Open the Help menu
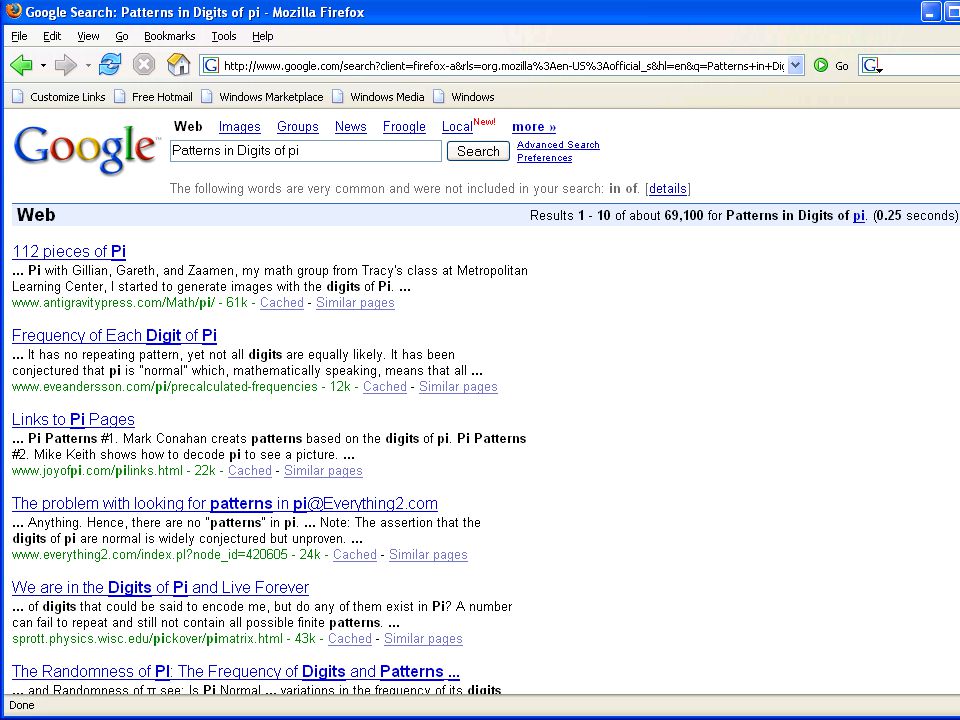Screen dimensions: 960x720 [263, 36]
